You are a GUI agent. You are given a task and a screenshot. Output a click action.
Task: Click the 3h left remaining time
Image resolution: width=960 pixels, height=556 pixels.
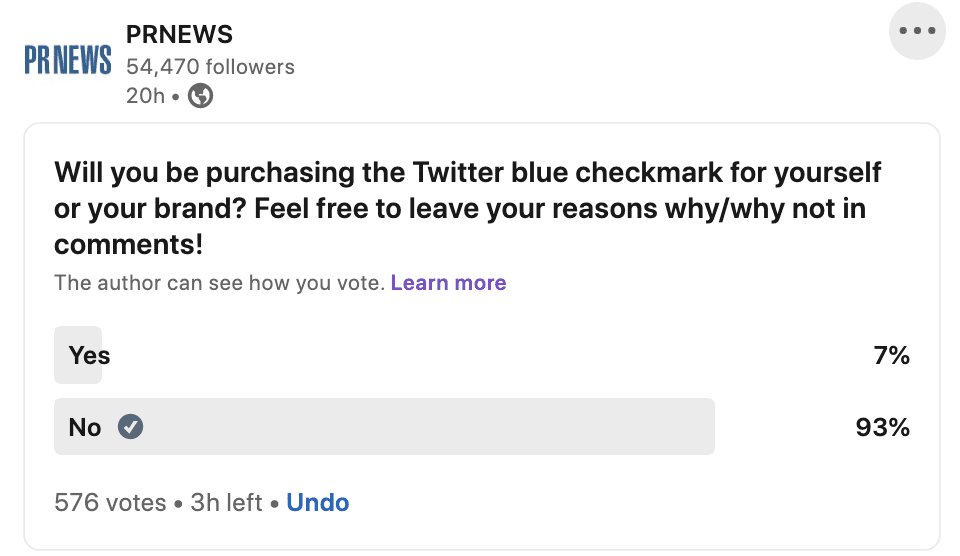(x=226, y=502)
